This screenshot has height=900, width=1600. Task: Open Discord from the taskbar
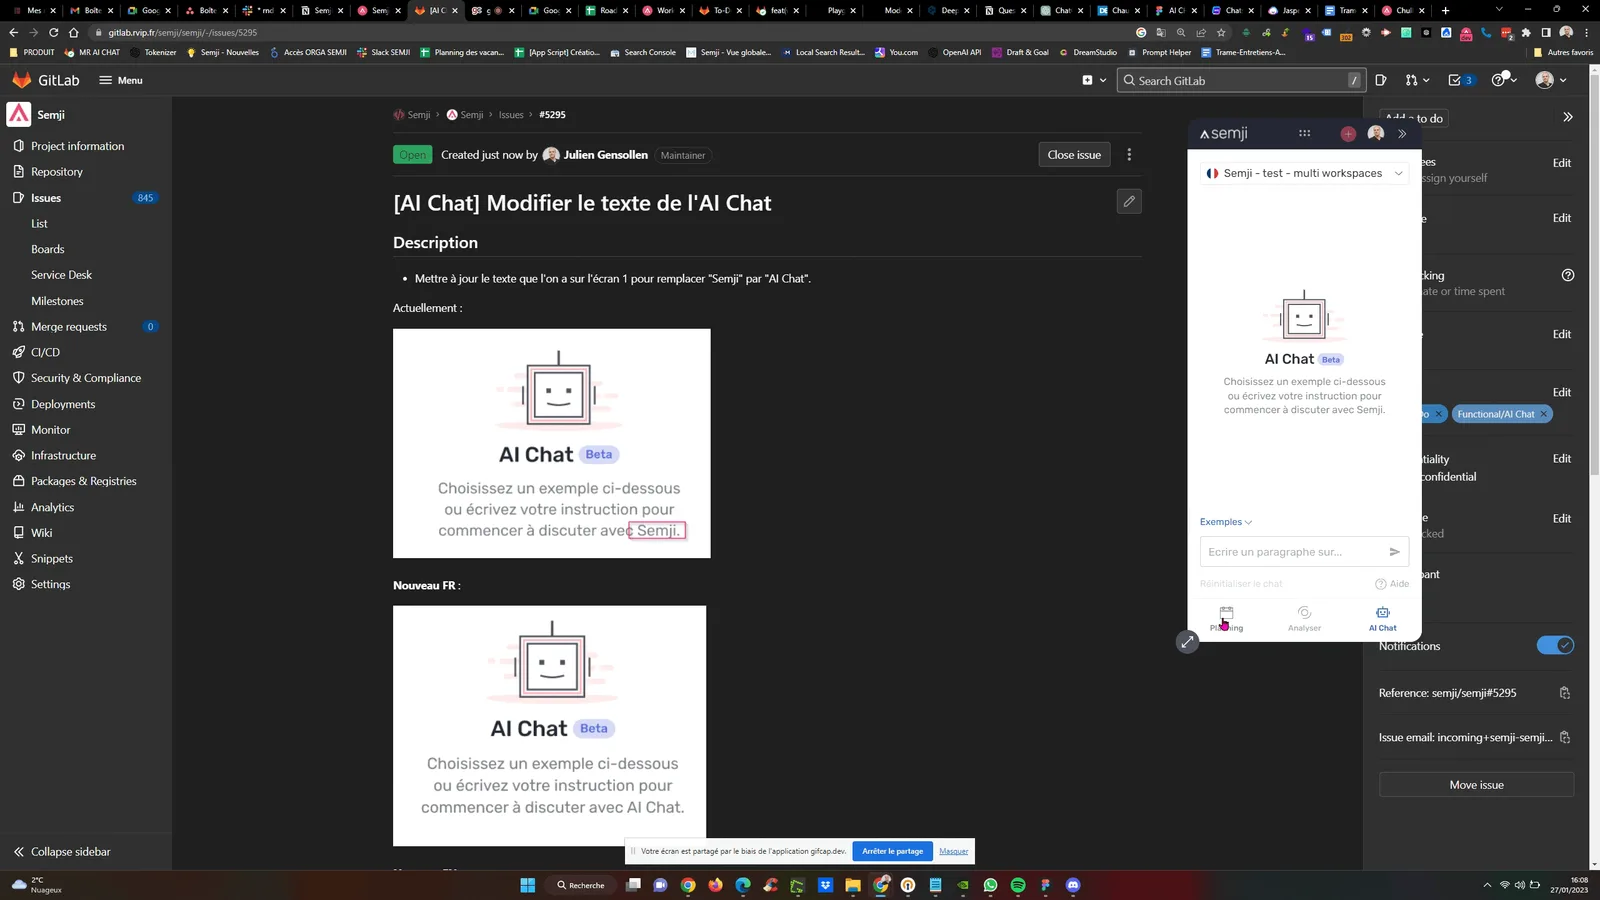[x=1073, y=885]
